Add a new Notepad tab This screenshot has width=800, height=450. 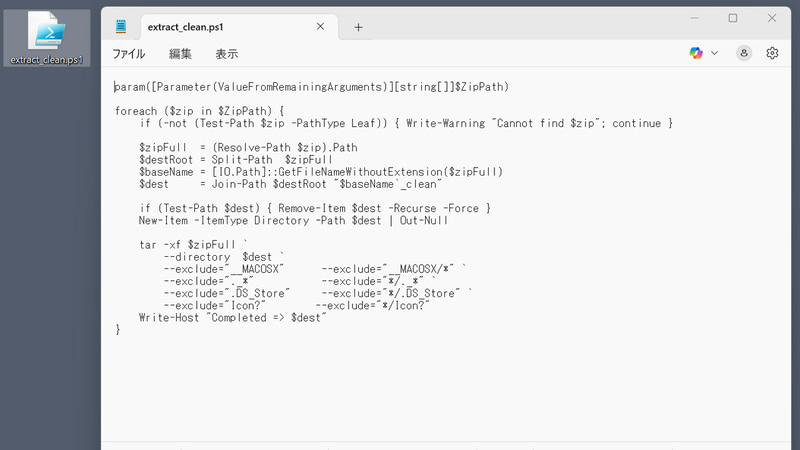tap(358, 27)
